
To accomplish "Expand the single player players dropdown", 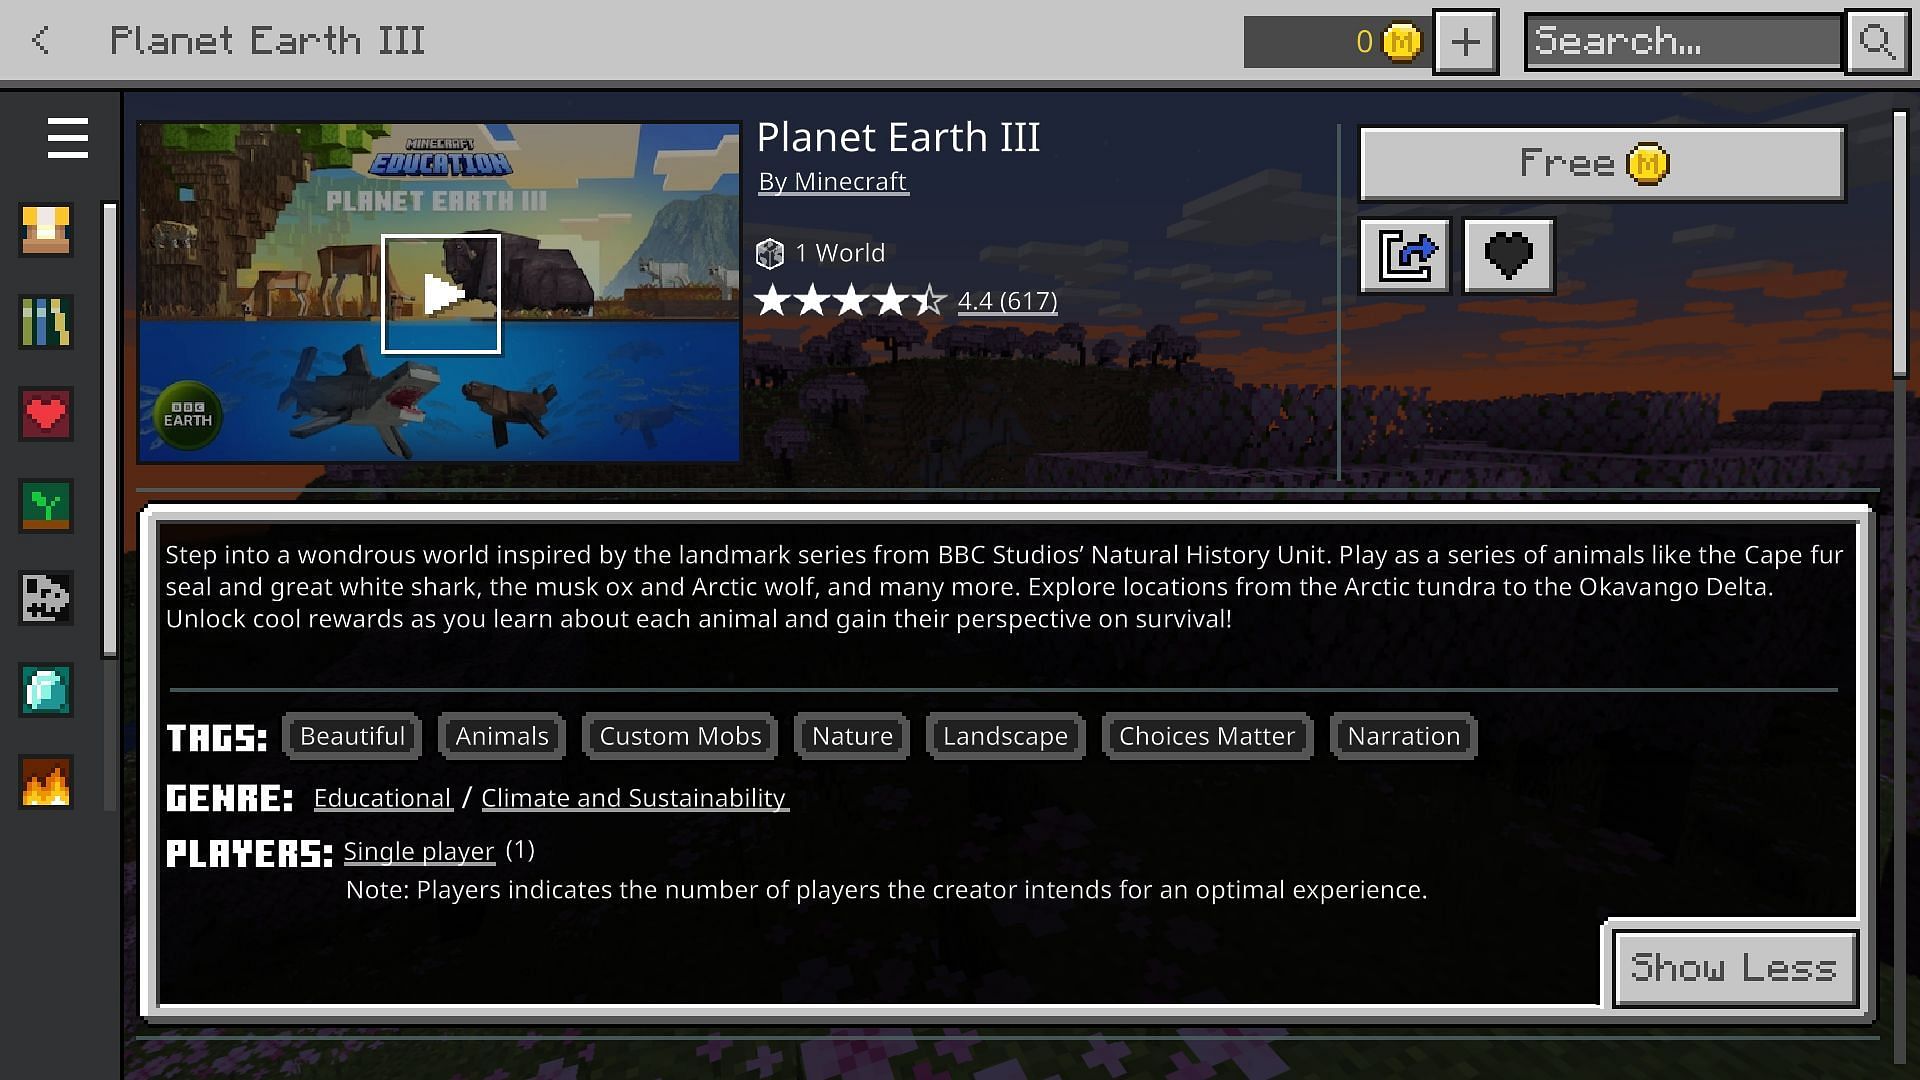I will pyautogui.click(x=418, y=851).
